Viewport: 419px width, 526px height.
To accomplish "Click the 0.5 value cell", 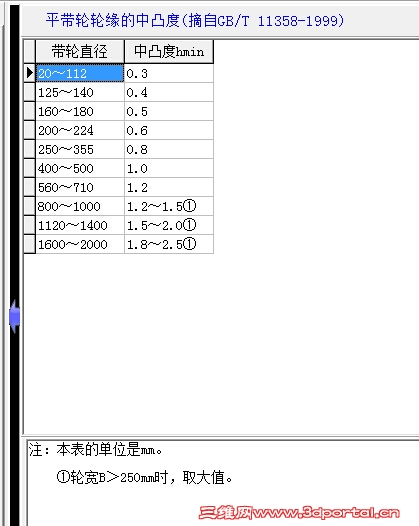I will (169, 111).
